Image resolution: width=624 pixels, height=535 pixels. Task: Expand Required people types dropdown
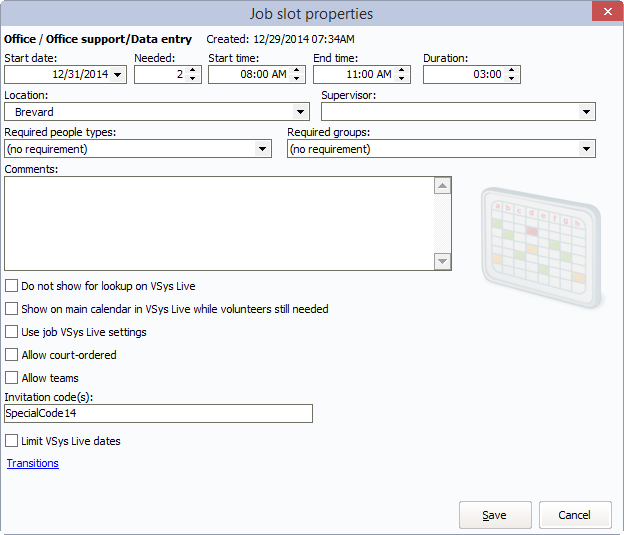coord(263,149)
